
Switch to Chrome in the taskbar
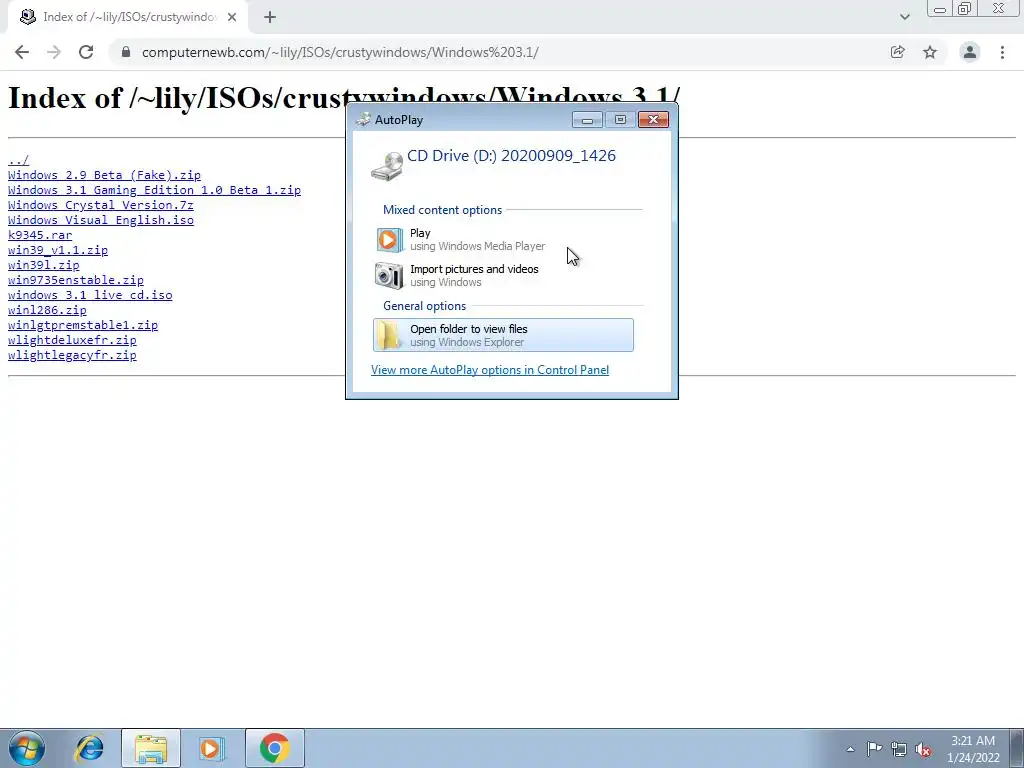pos(274,748)
